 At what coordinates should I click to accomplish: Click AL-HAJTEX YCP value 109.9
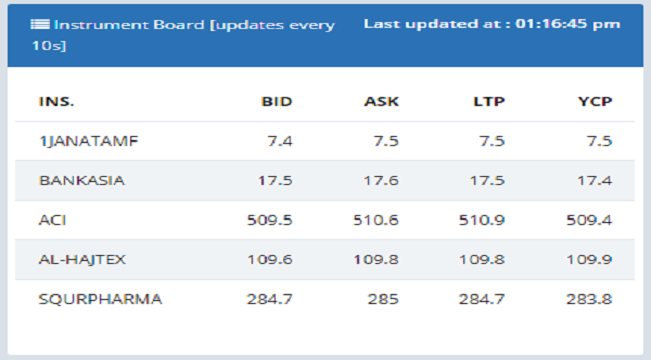click(x=589, y=260)
